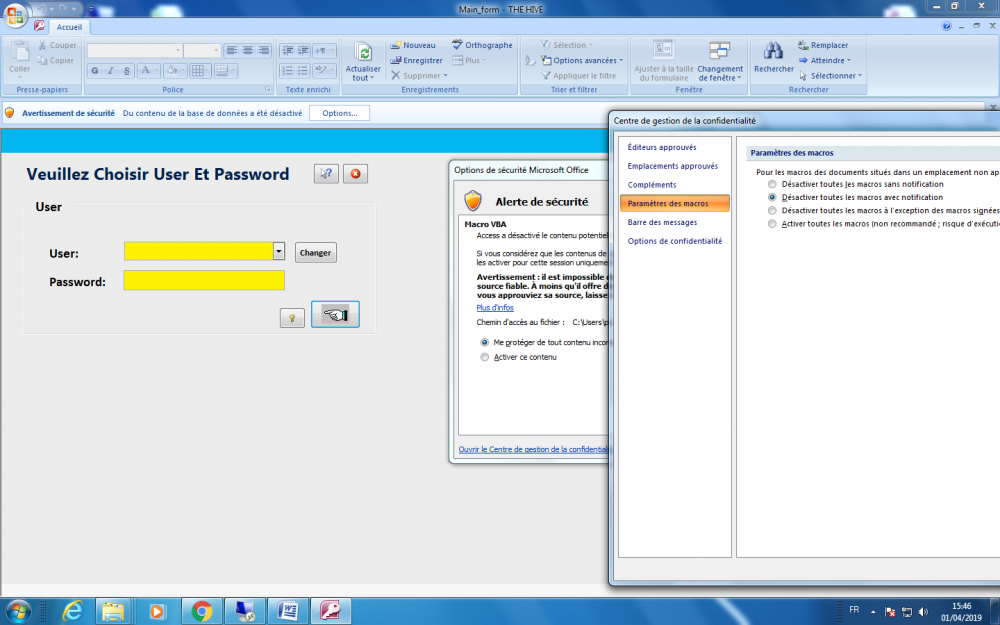1000x625 pixels.
Task: Select 'Activer toutes les macros' option
Action: [x=772, y=224]
